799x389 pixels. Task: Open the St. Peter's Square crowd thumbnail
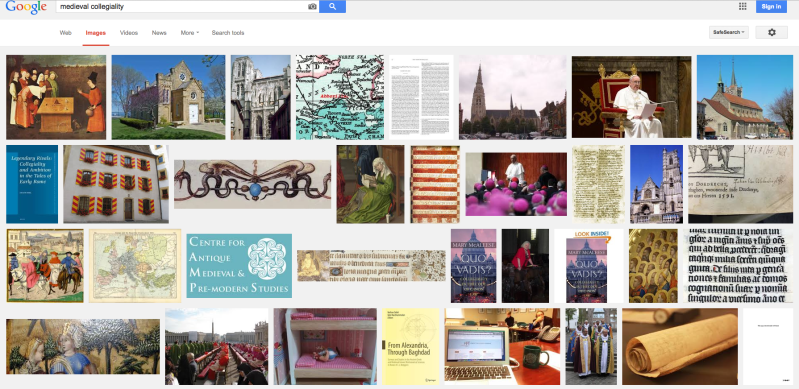pyautogui.click(x=217, y=346)
